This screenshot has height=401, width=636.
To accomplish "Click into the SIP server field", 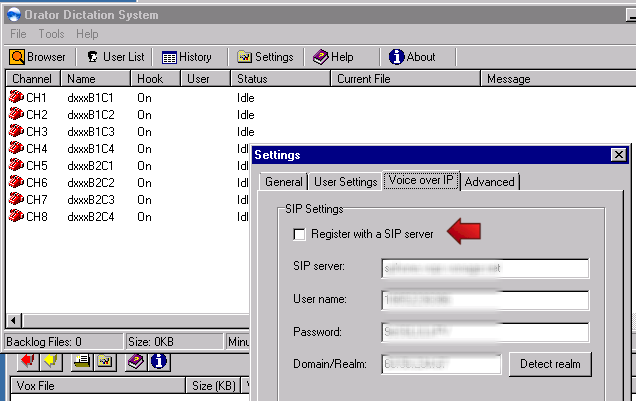I will (485, 268).
